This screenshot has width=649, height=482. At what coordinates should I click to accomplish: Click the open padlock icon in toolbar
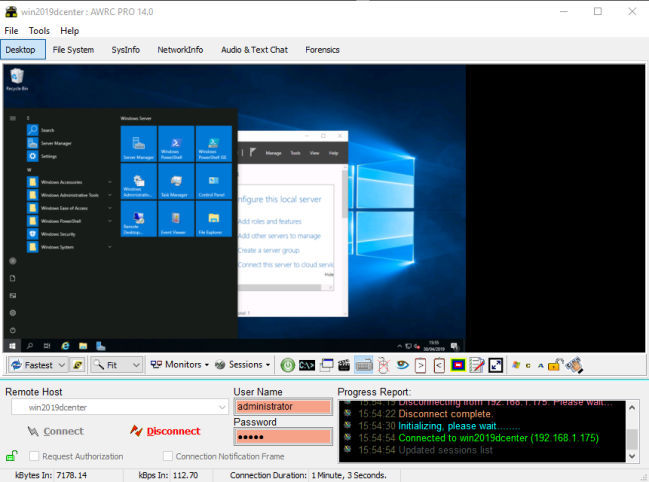[x=555, y=364]
